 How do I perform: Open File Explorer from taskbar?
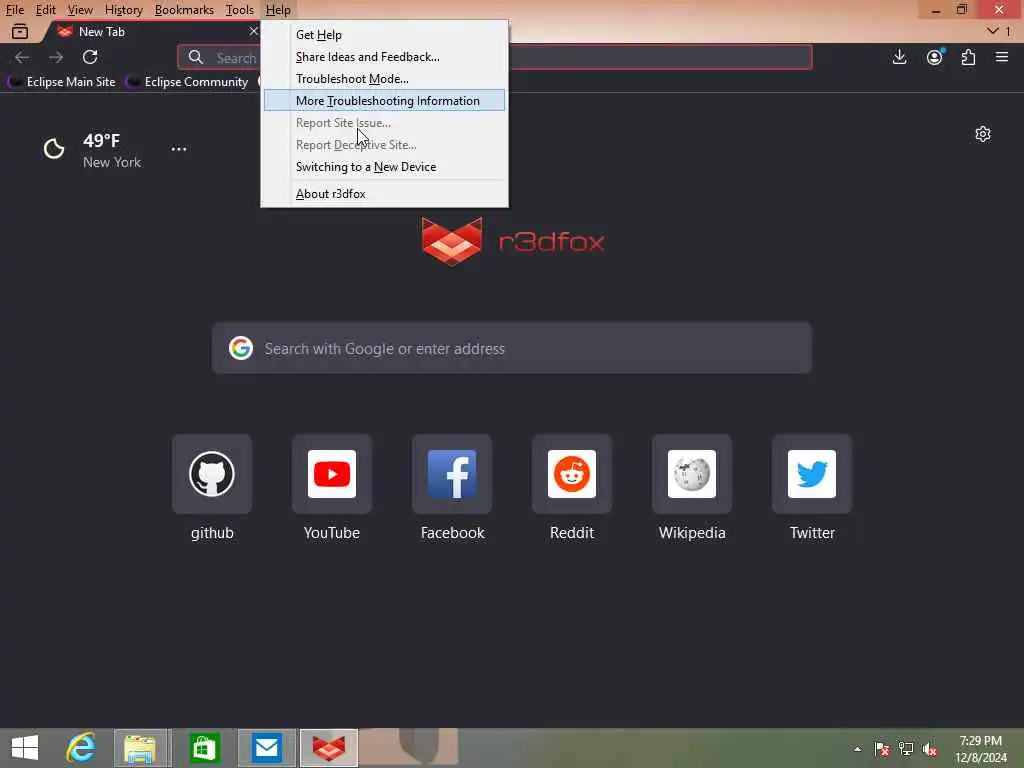[x=139, y=748]
